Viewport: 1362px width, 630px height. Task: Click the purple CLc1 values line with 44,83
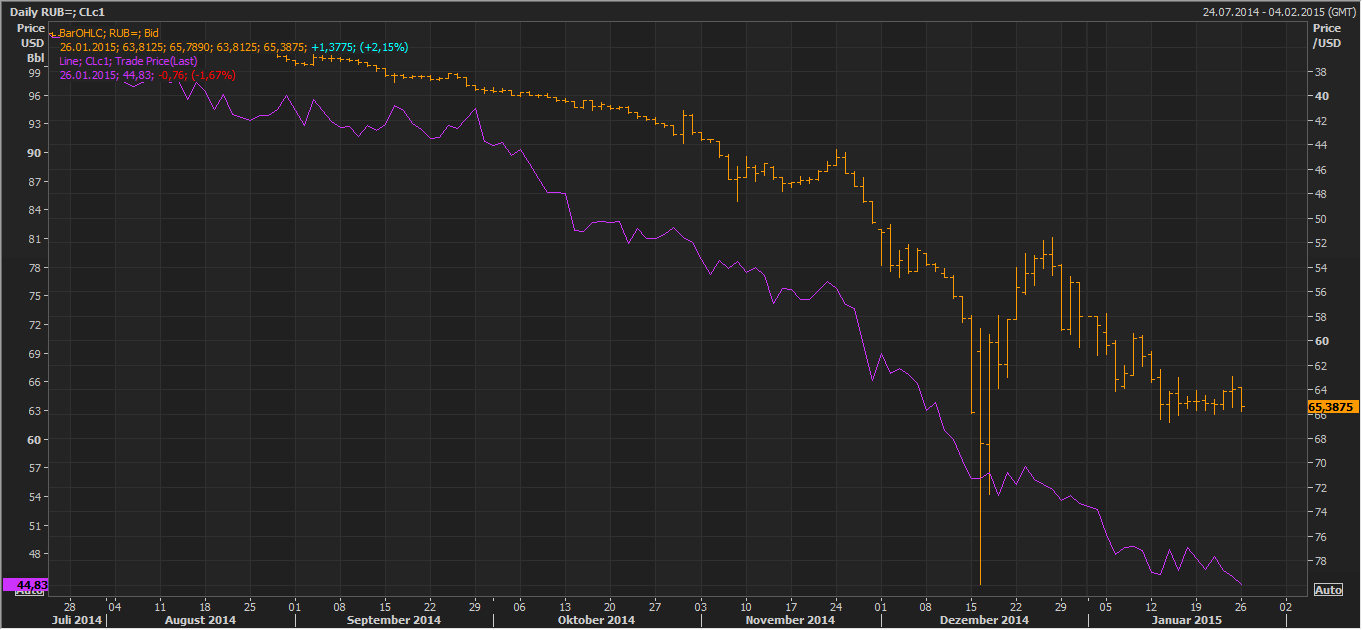(x=148, y=75)
